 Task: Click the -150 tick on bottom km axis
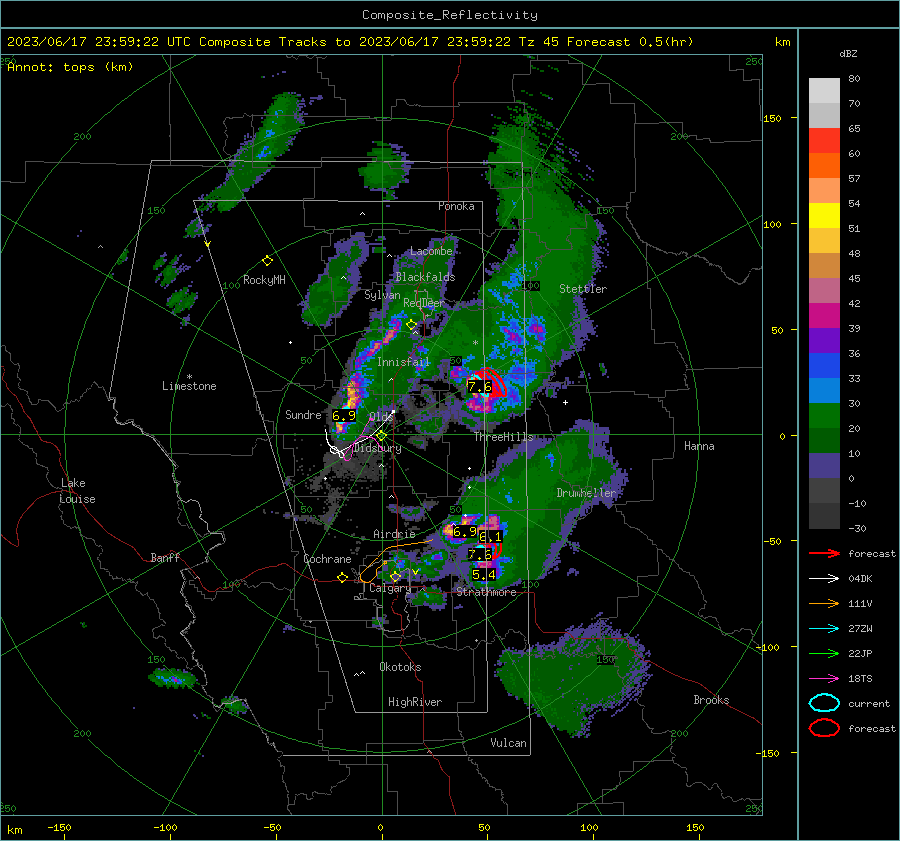[x=59, y=827]
